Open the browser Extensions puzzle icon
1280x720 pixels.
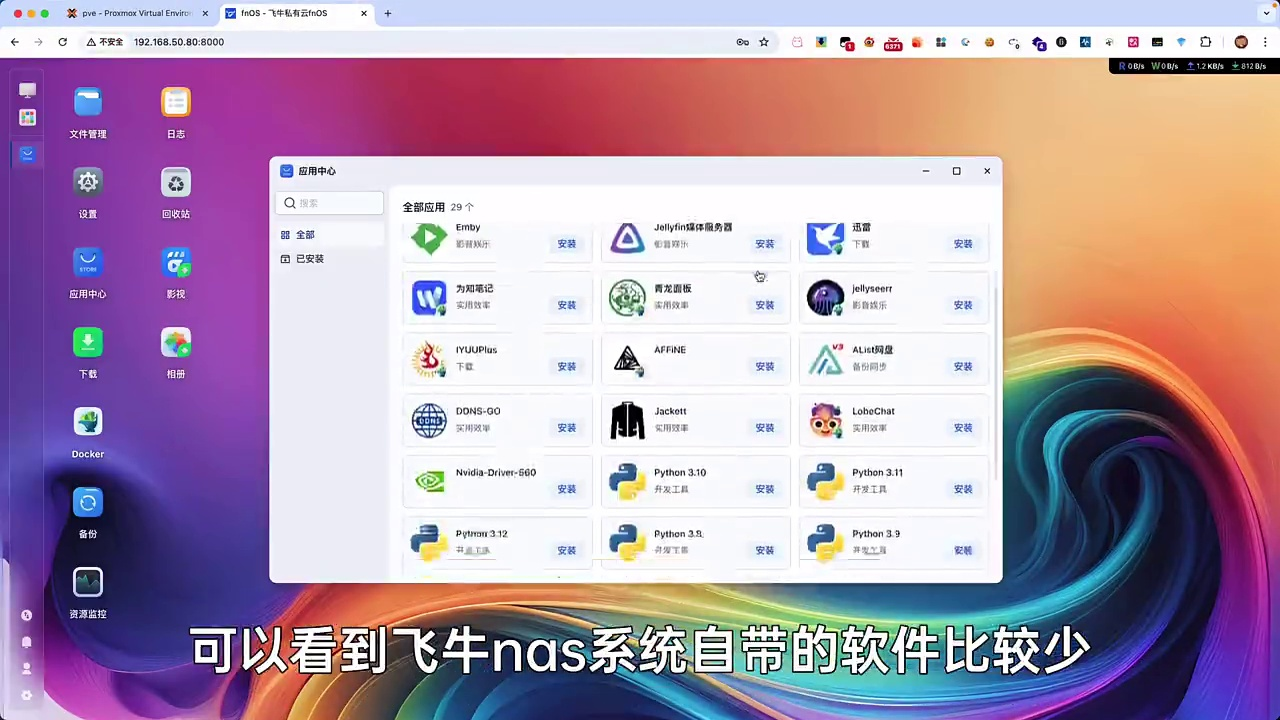click(x=1205, y=42)
